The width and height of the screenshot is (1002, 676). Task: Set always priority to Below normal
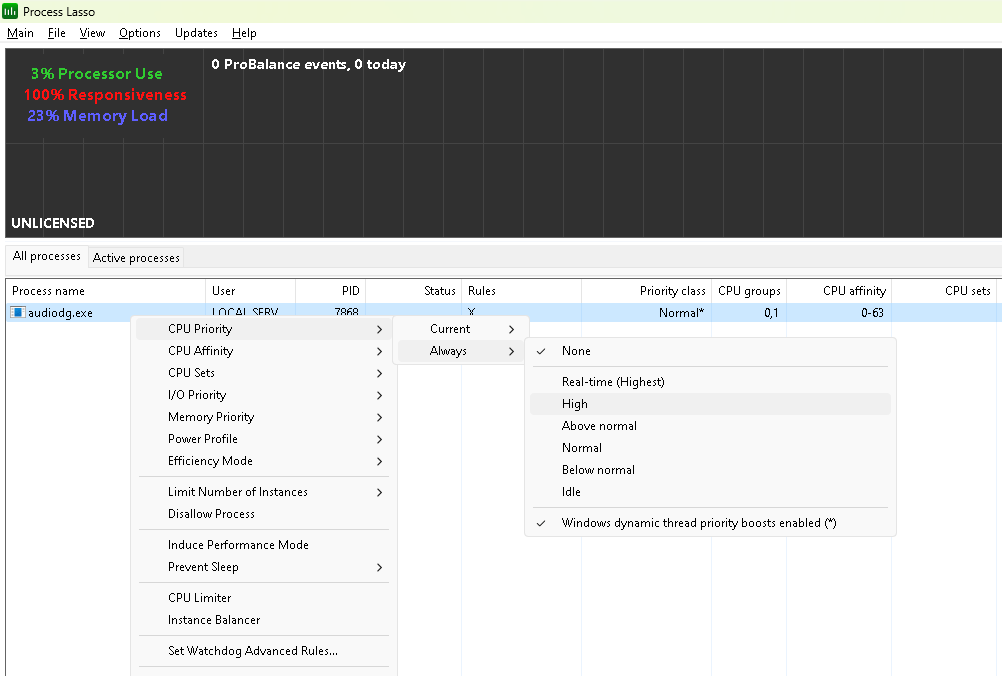coord(710,470)
